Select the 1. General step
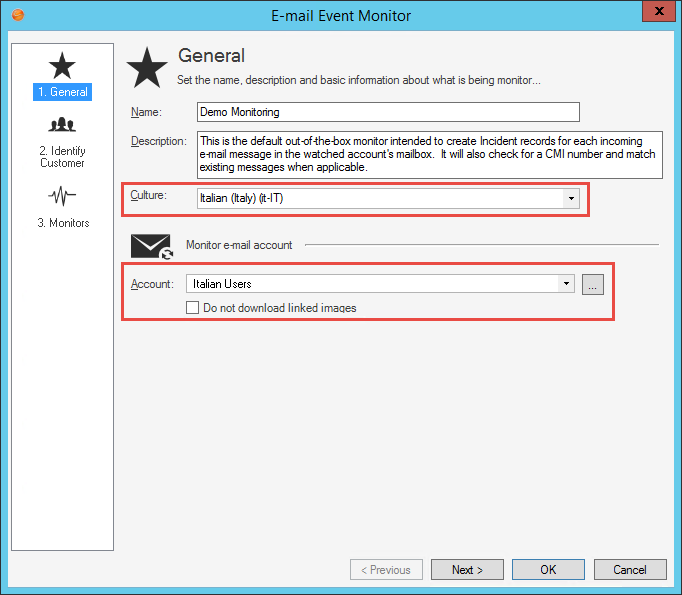 pyautogui.click(x=63, y=92)
